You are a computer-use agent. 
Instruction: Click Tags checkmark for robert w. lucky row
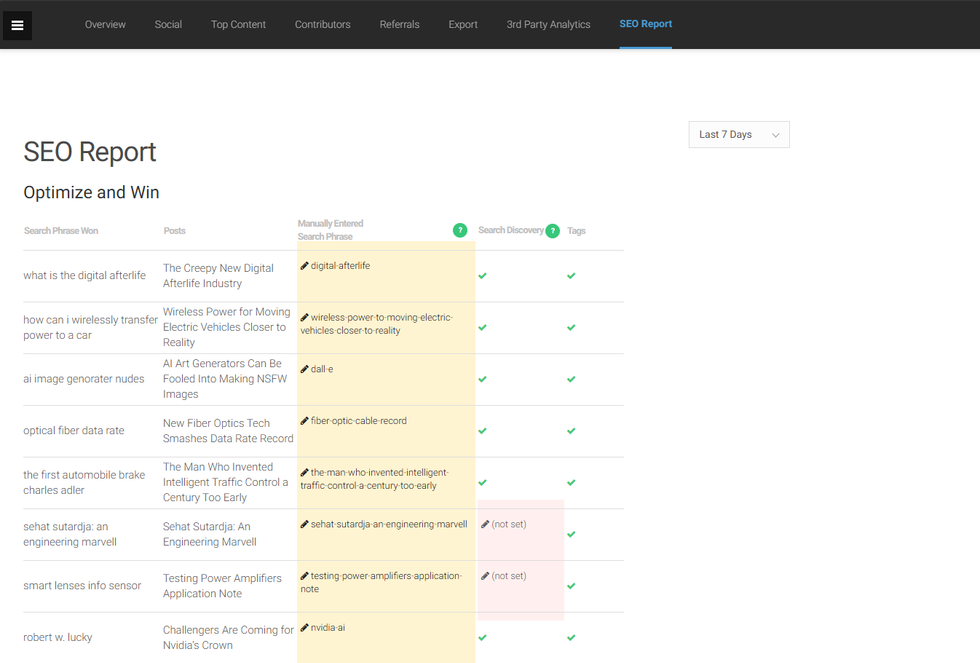[x=571, y=638]
